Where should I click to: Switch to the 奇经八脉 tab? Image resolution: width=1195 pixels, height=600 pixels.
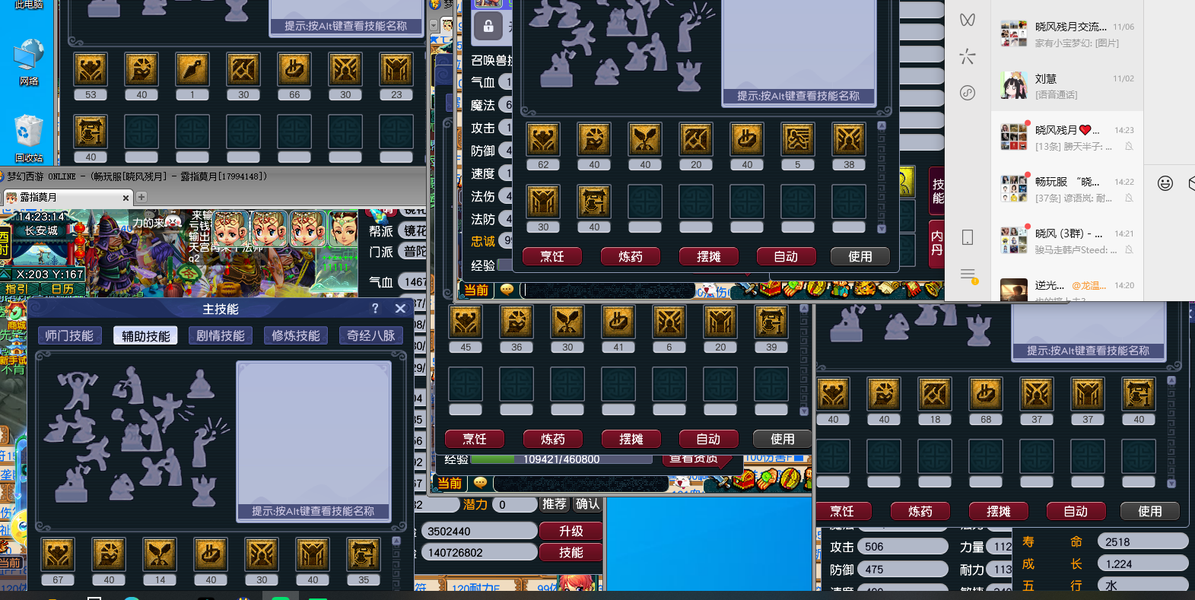coord(371,335)
